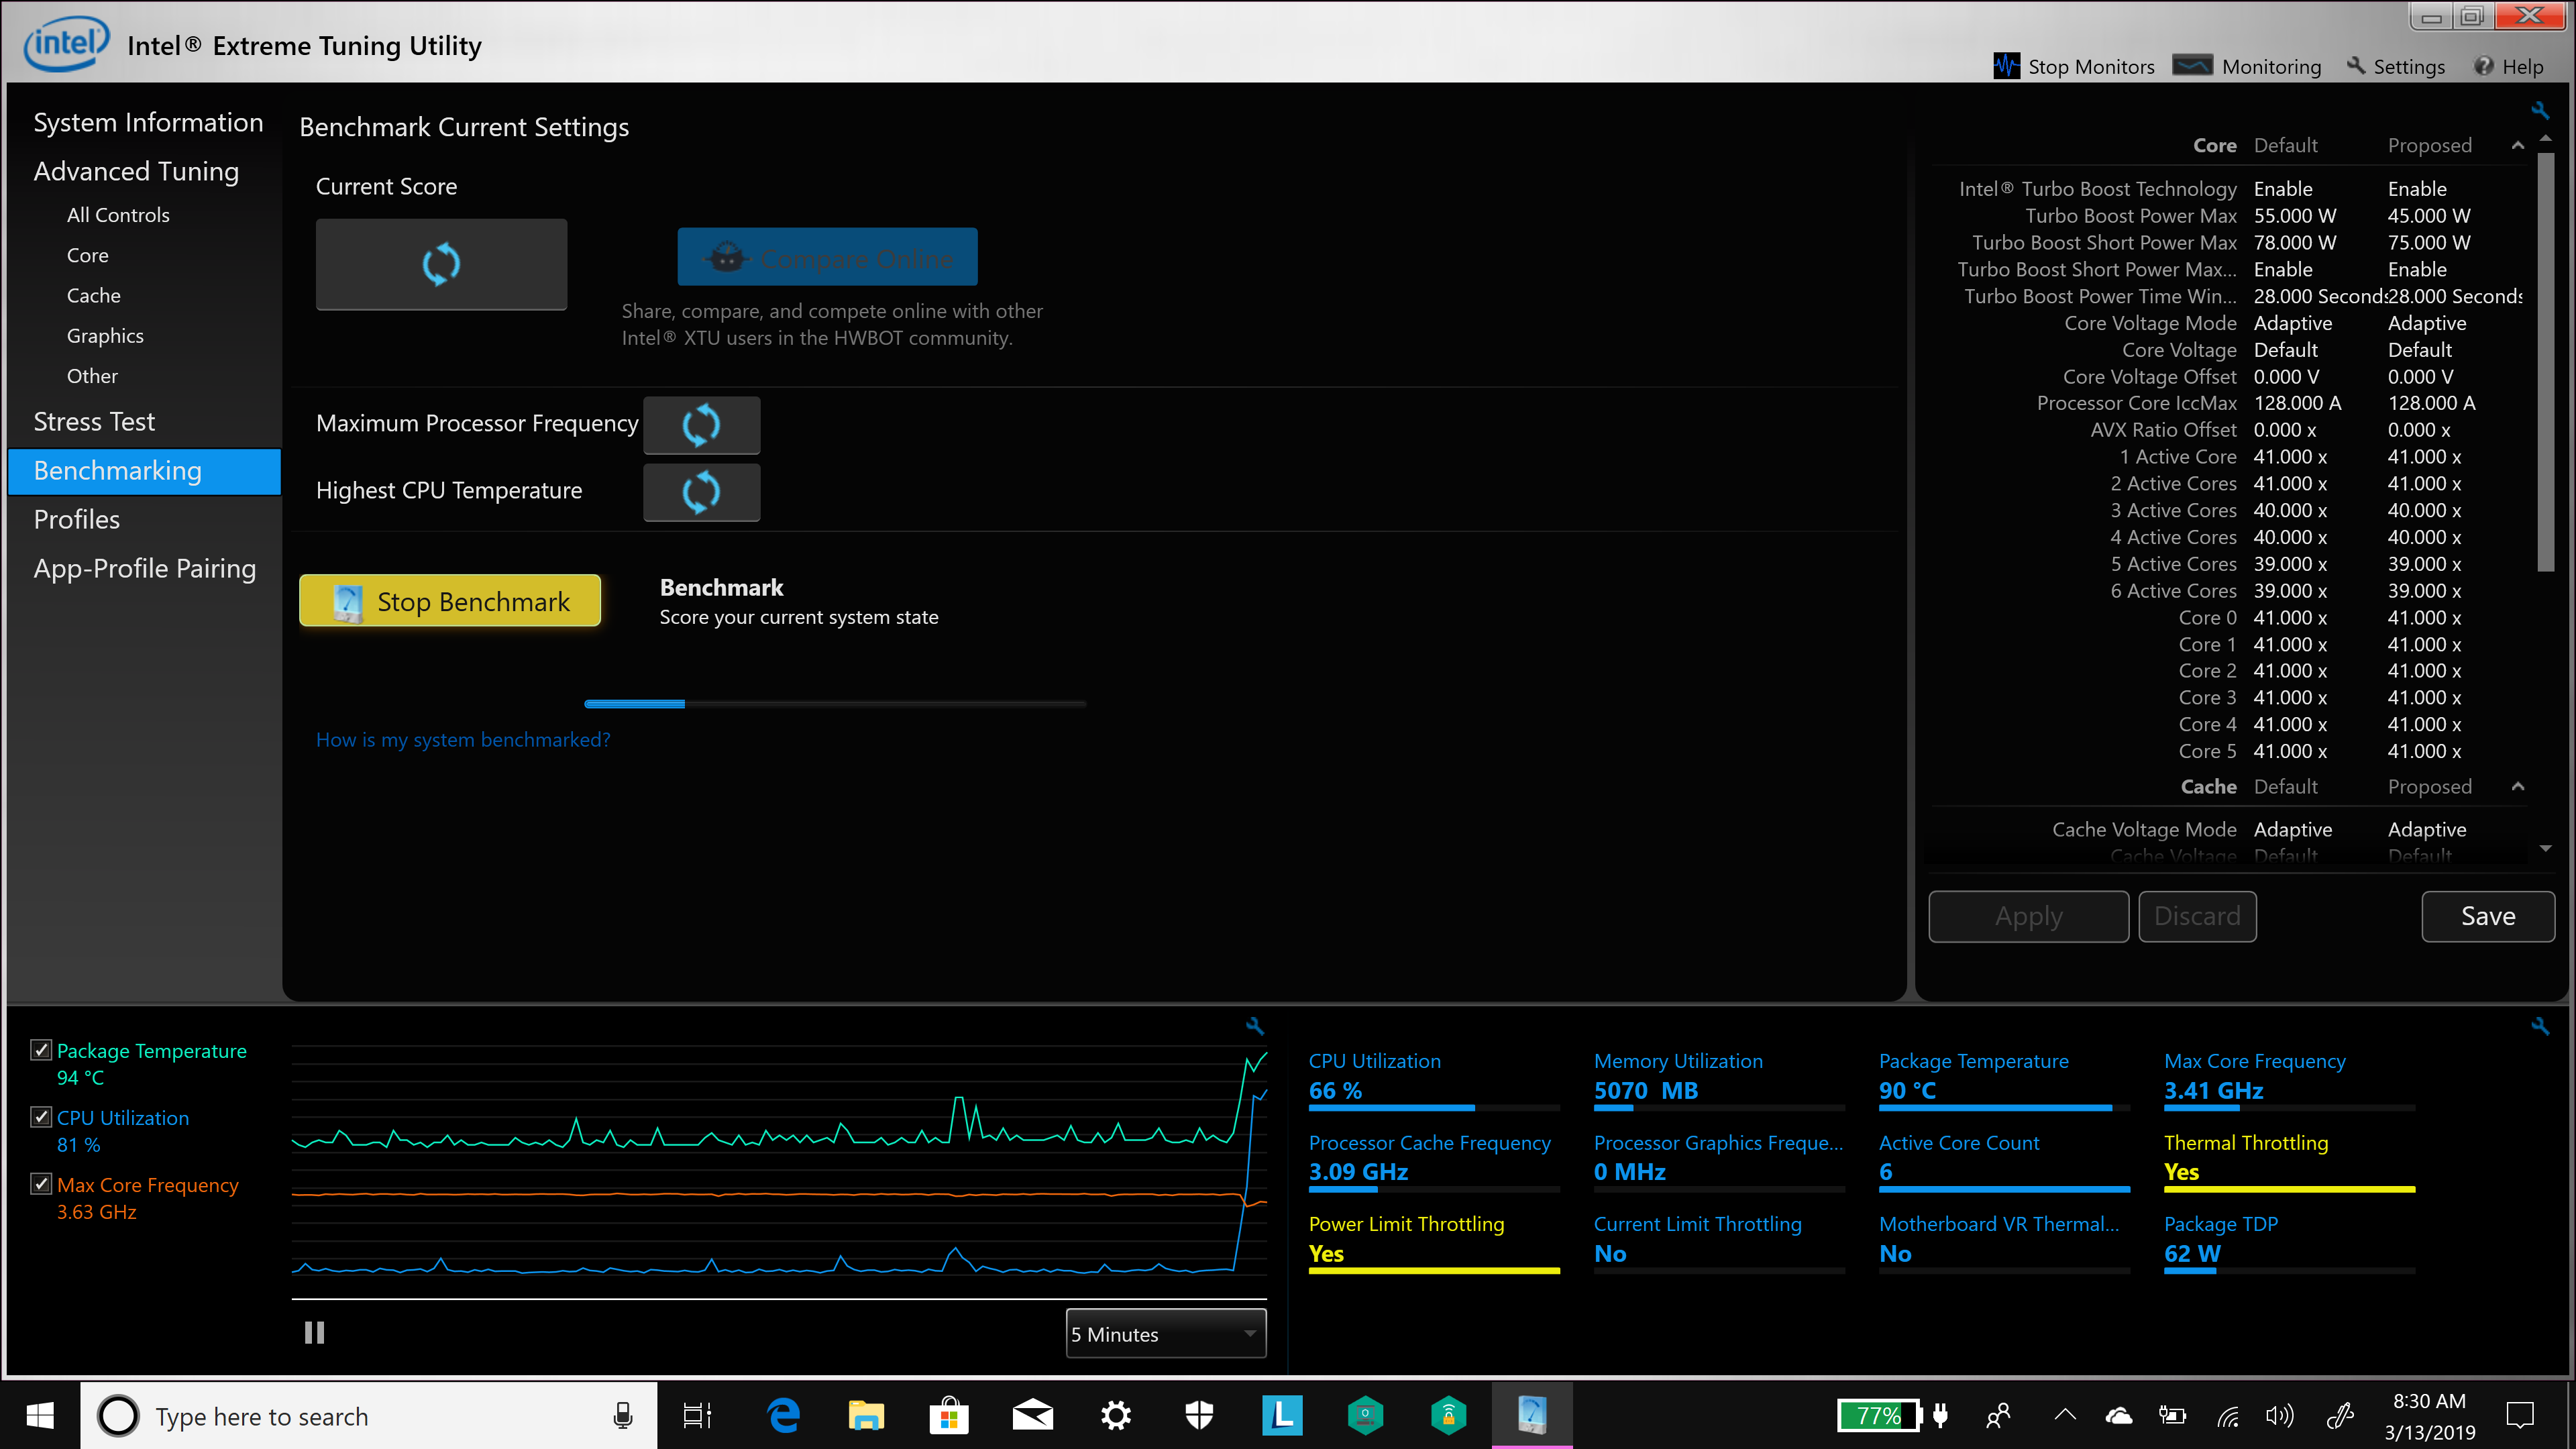Collapse the Cache settings section
Image resolution: width=2576 pixels, height=1449 pixels.
click(x=2518, y=787)
